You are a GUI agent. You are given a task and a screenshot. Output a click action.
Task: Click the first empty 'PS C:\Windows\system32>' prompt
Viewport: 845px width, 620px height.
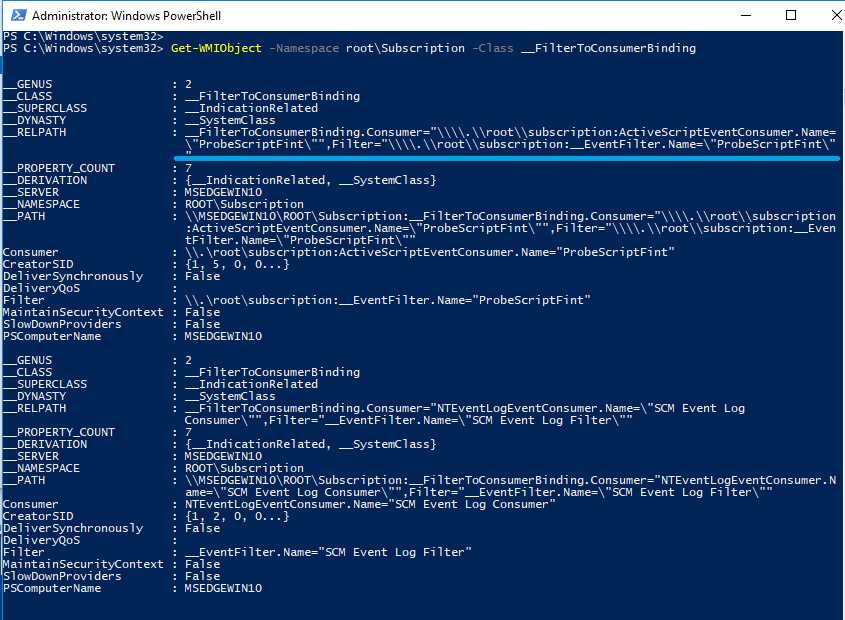tap(83, 36)
